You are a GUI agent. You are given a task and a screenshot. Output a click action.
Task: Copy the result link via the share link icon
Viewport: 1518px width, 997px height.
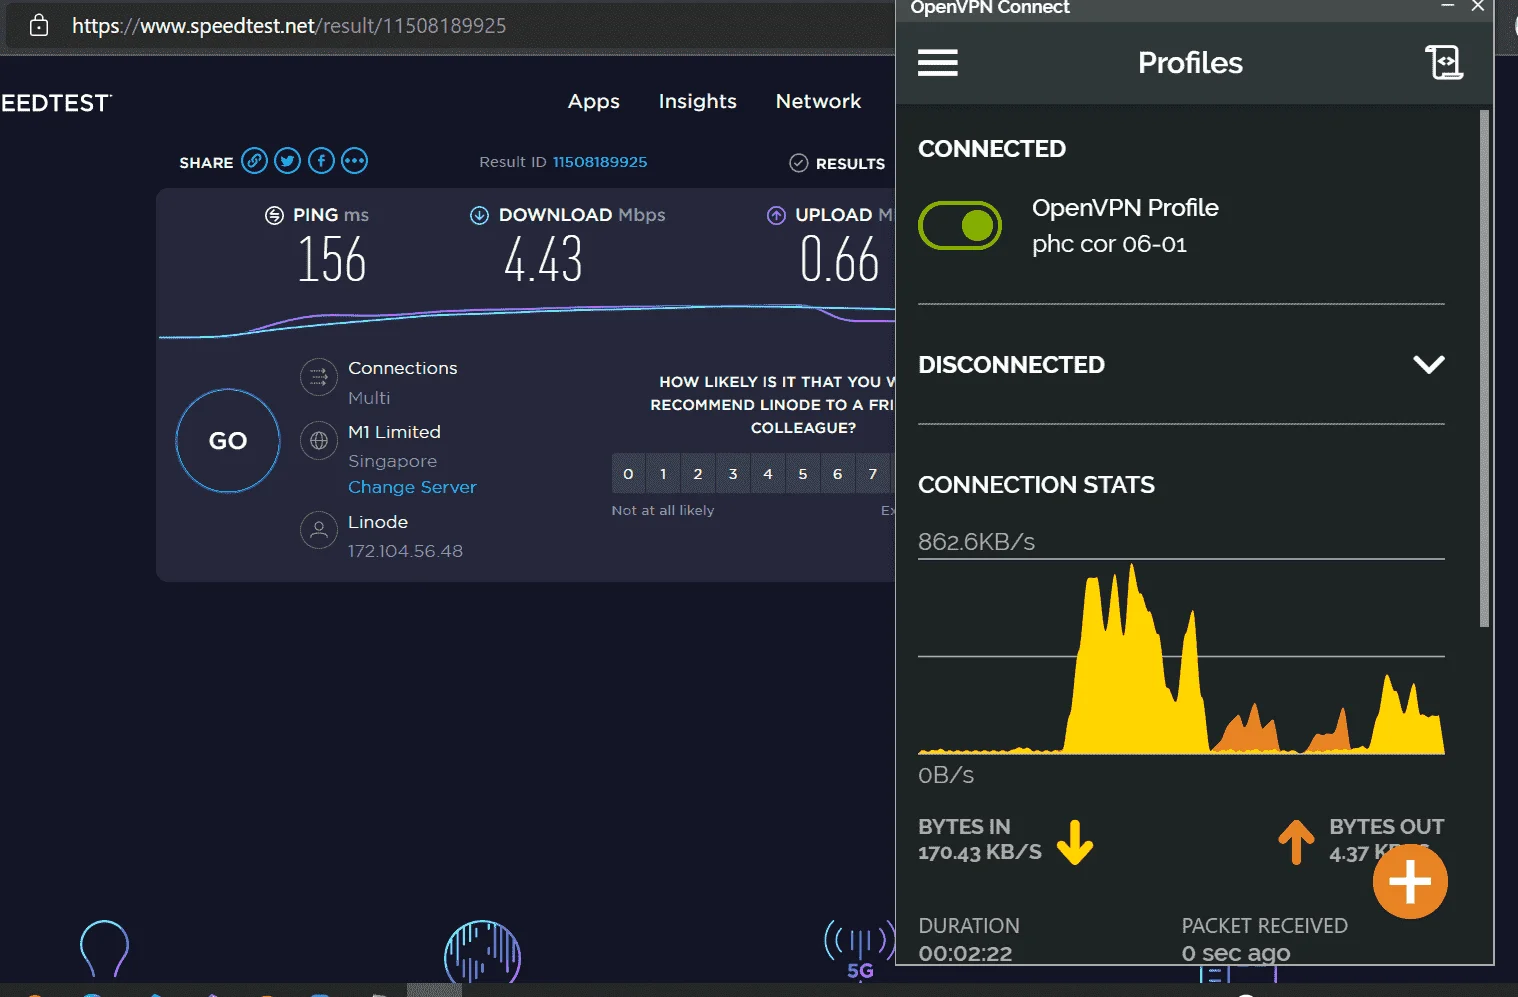point(255,161)
